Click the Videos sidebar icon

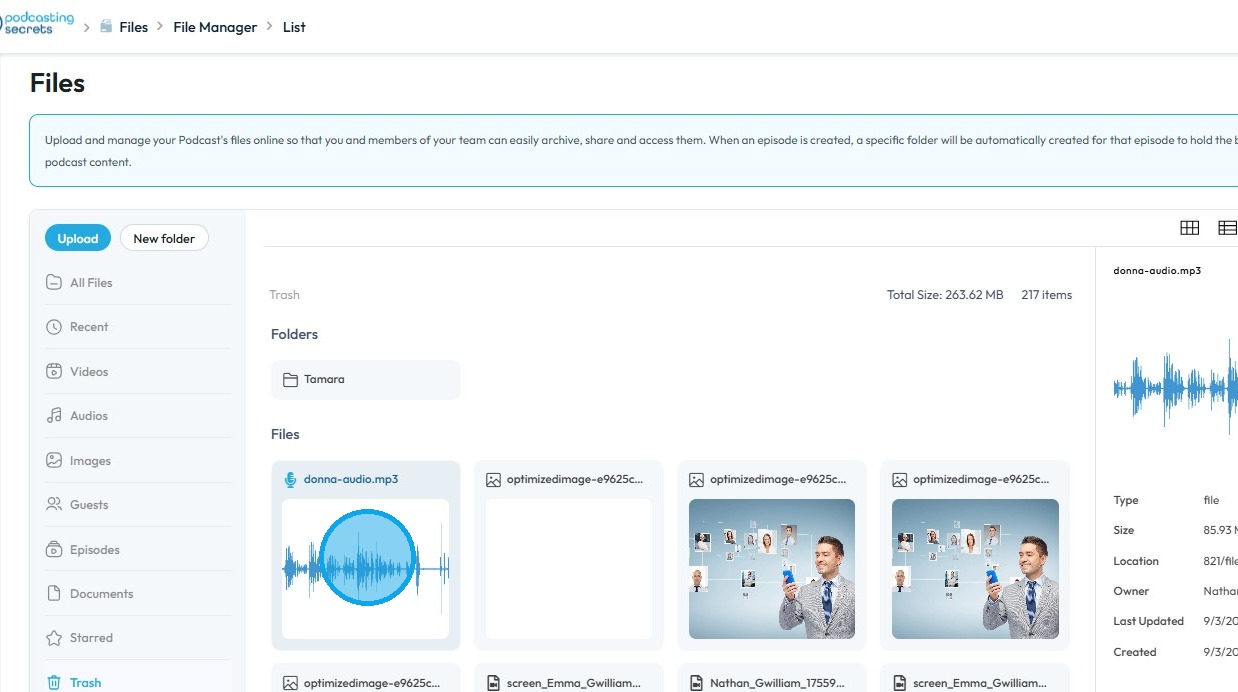point(54,372)
